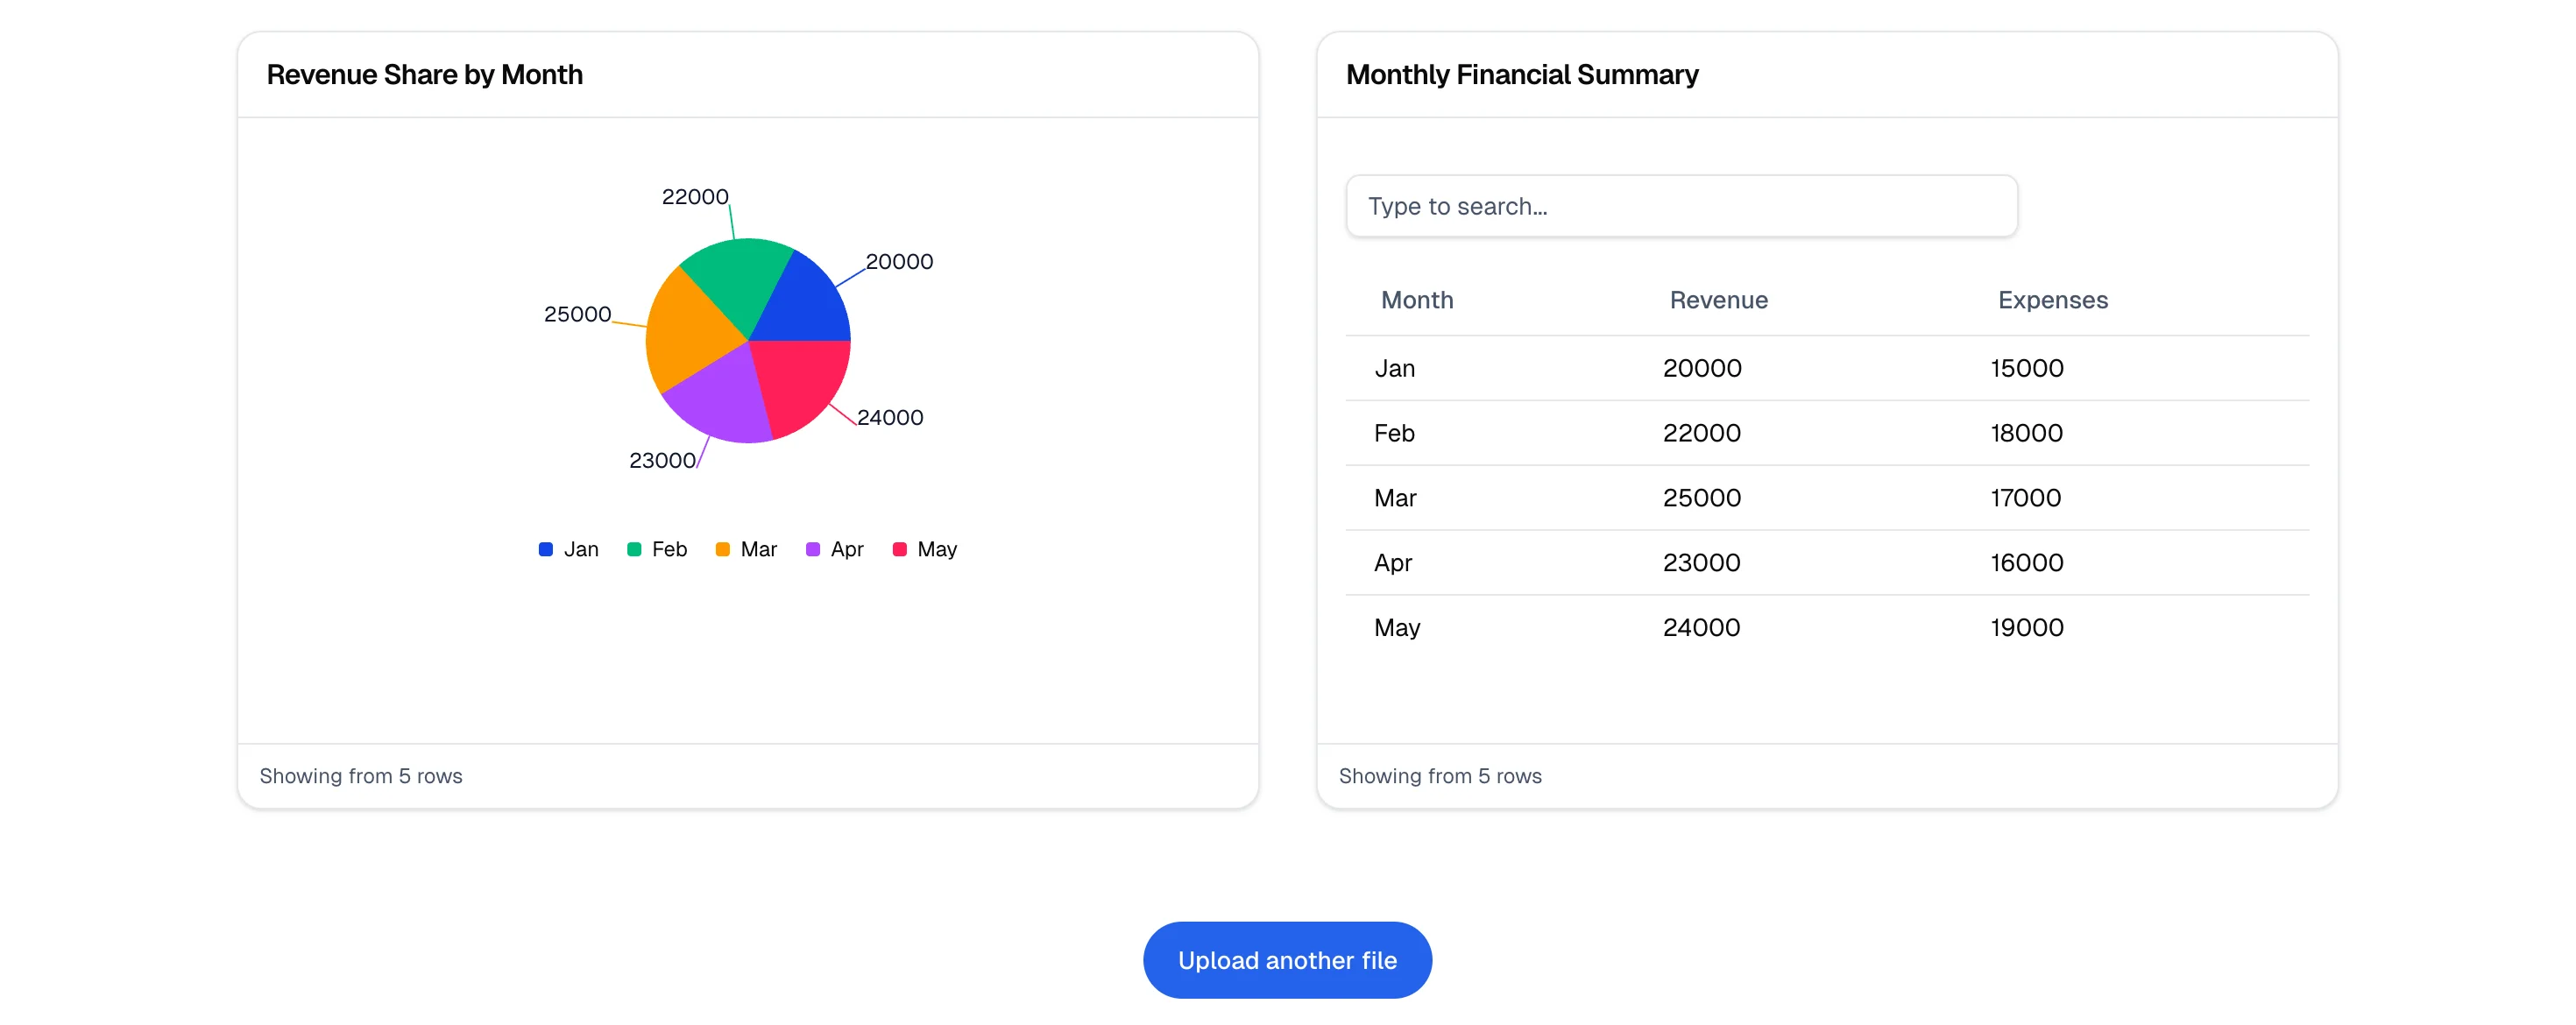Sort table by the Expenses column
Screen dimensions: 2576x1025
(2053, 299)
